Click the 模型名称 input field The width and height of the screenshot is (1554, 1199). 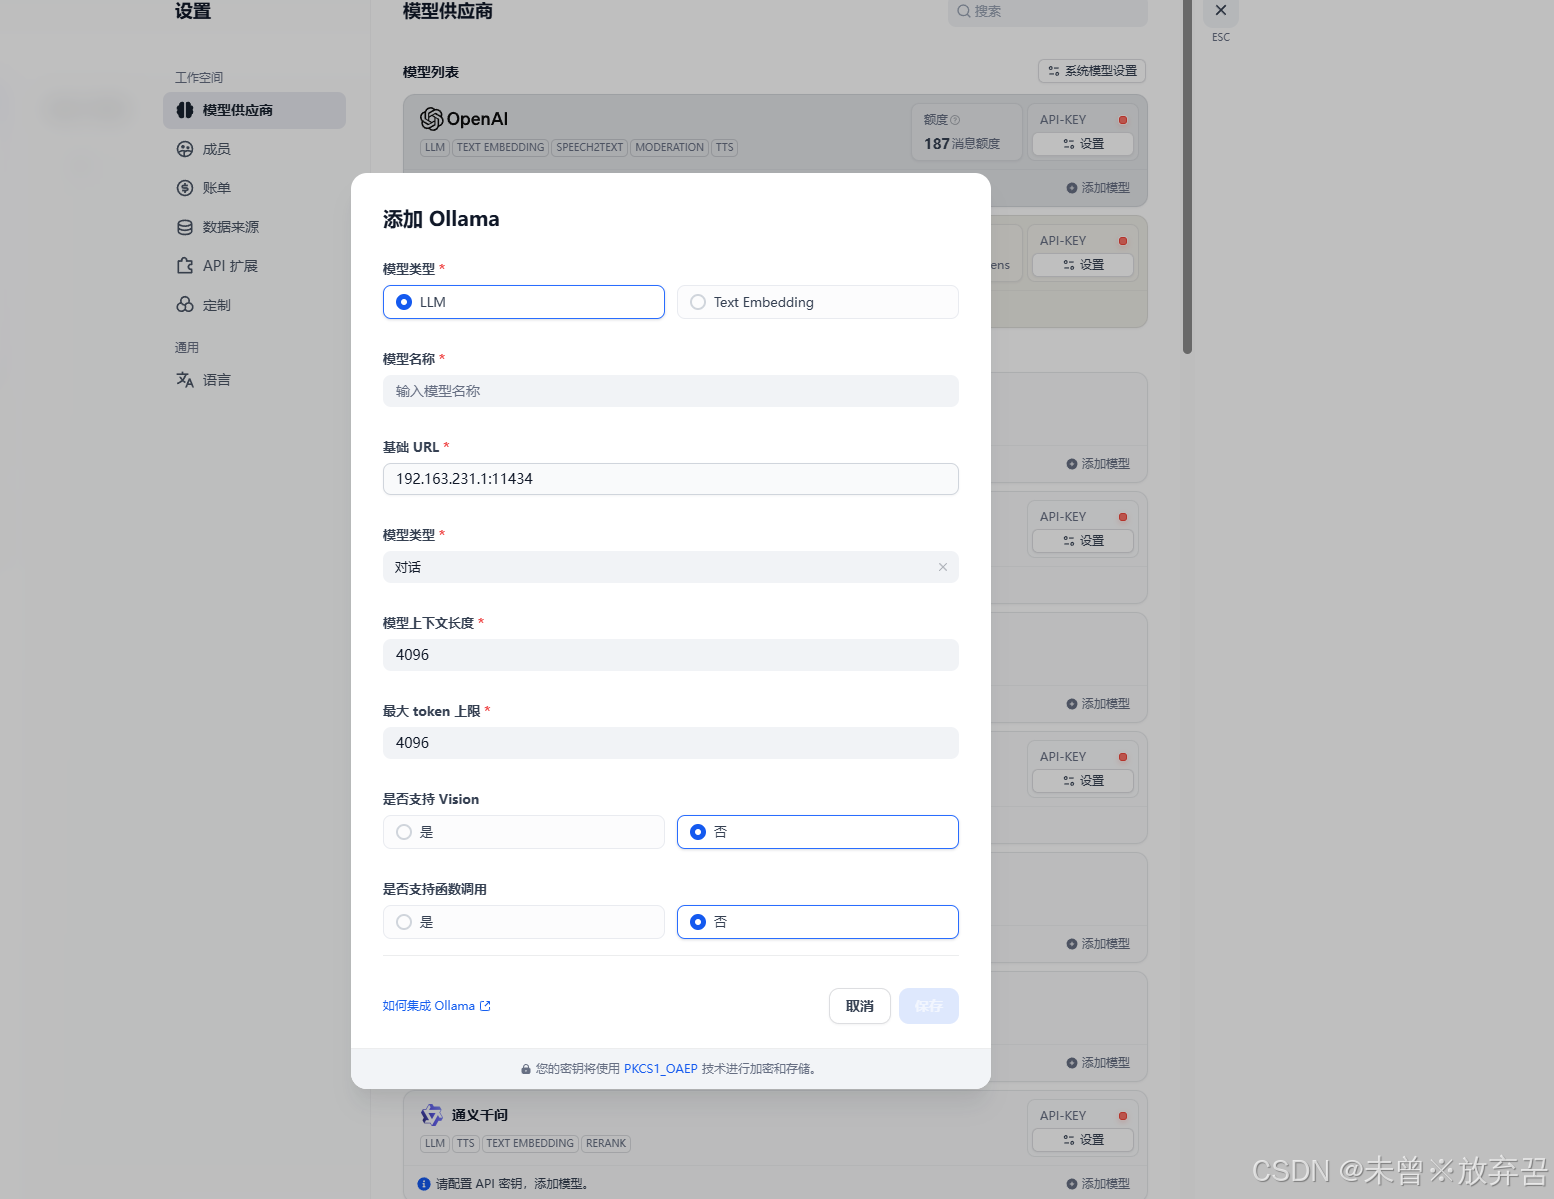pos(670,391)
